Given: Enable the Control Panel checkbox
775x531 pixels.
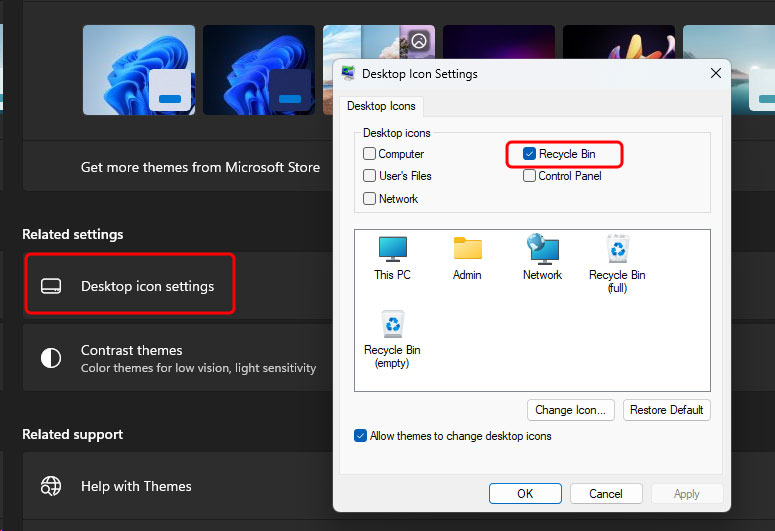Looking at the screenshot, I should 529,176.
